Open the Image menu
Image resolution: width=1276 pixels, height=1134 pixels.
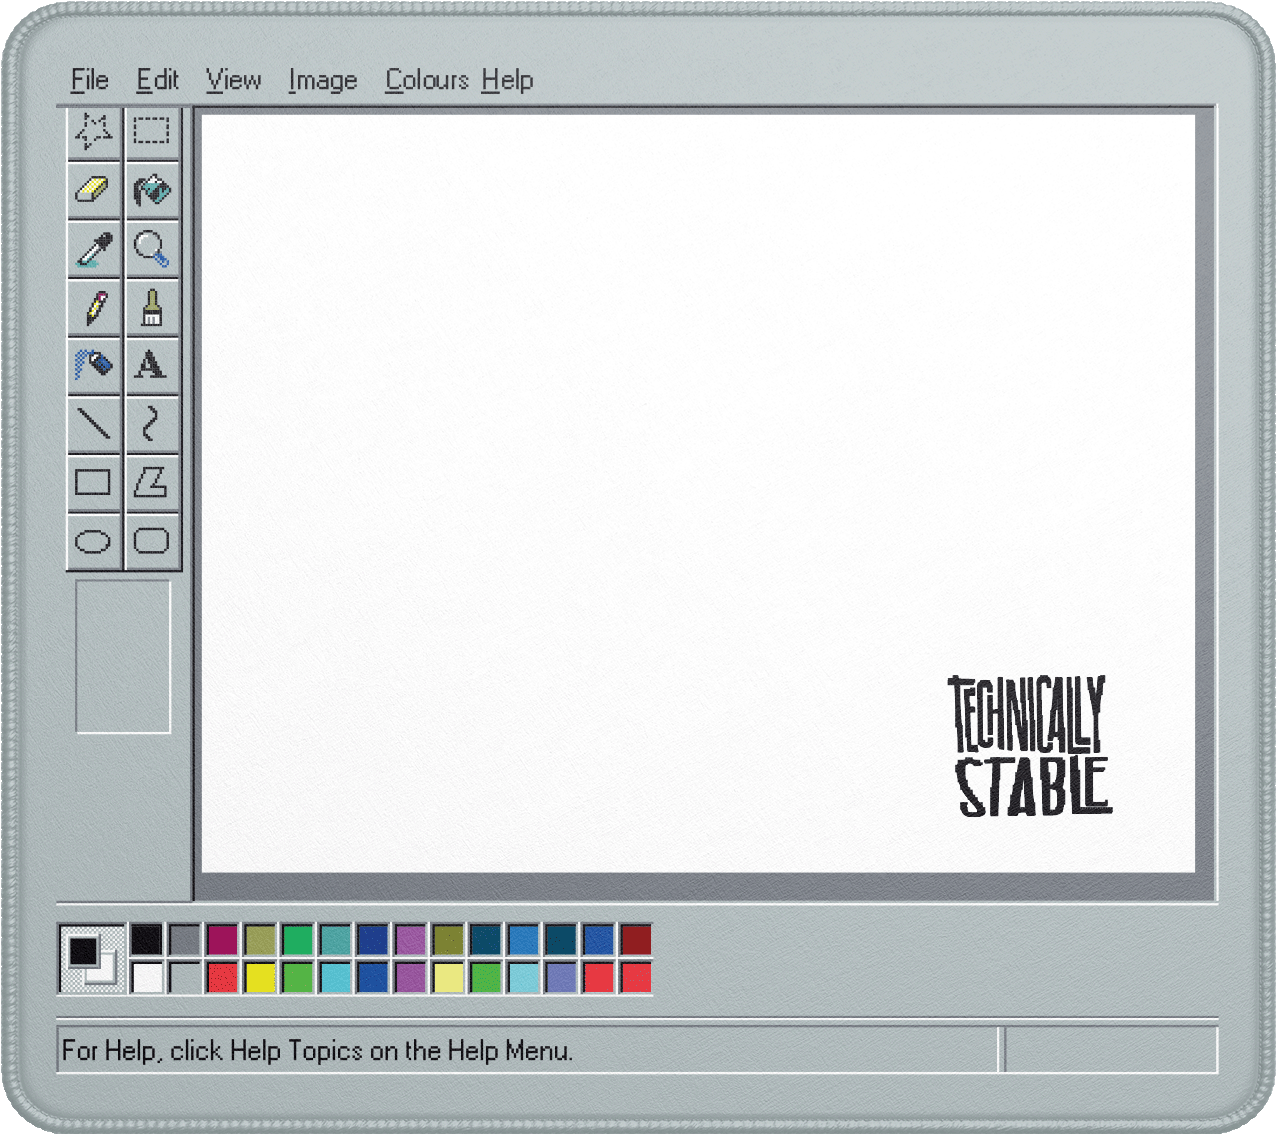coord(322,80)
